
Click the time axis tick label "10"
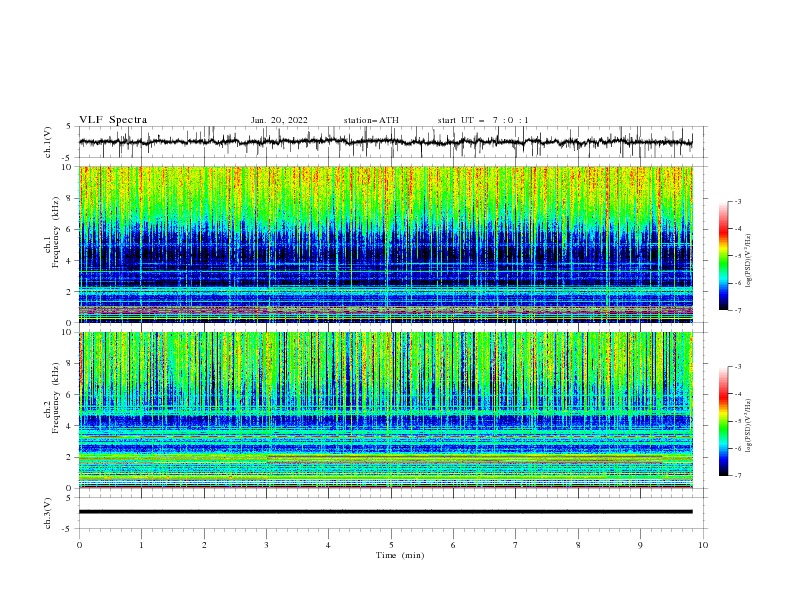pyautogui.click(x=703, y=545)
